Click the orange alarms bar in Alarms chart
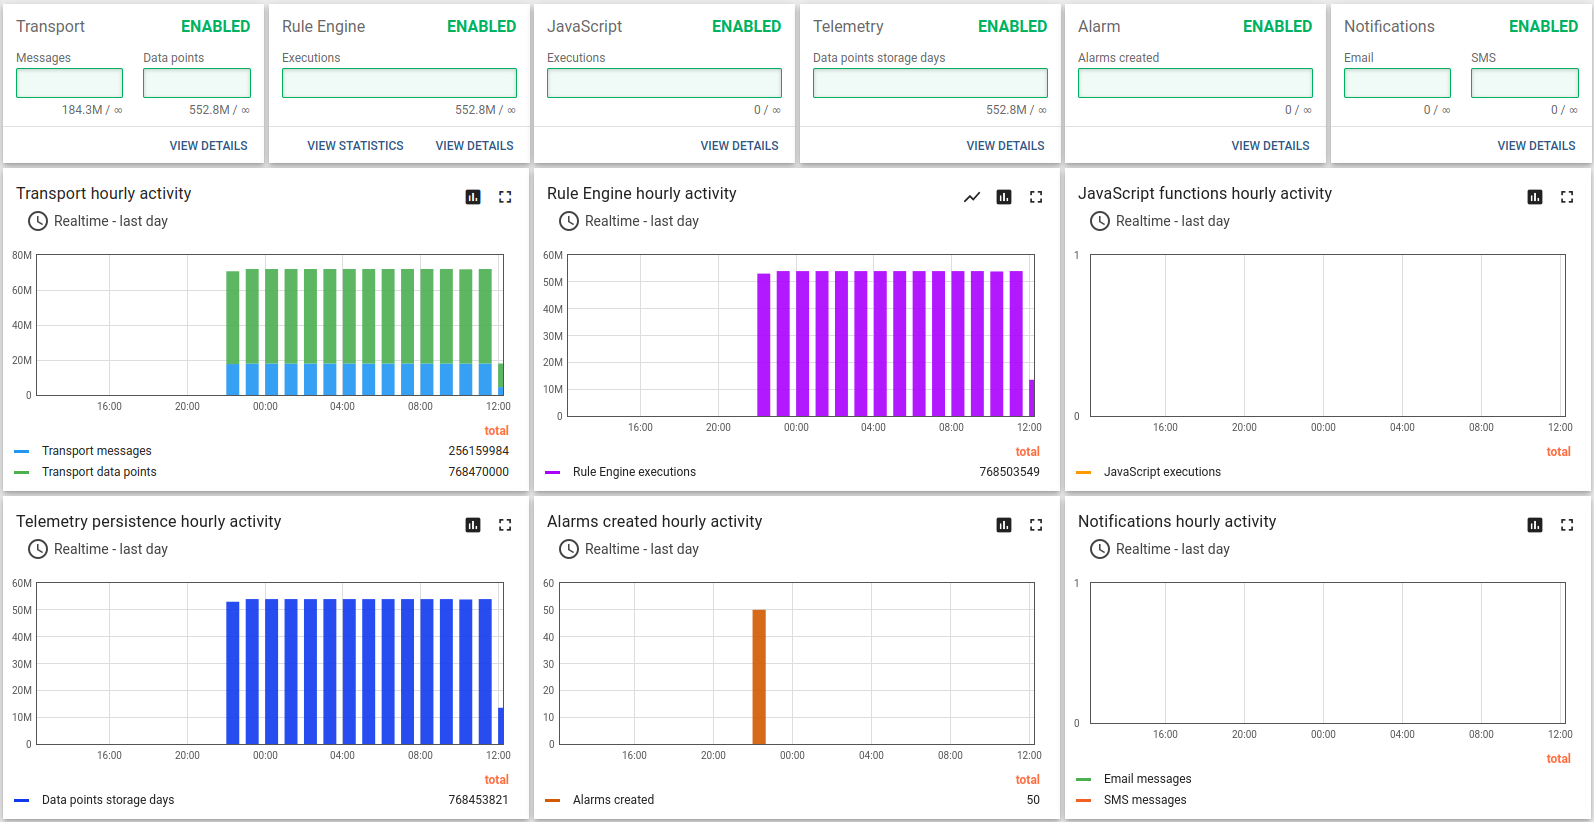 [759, 676]
